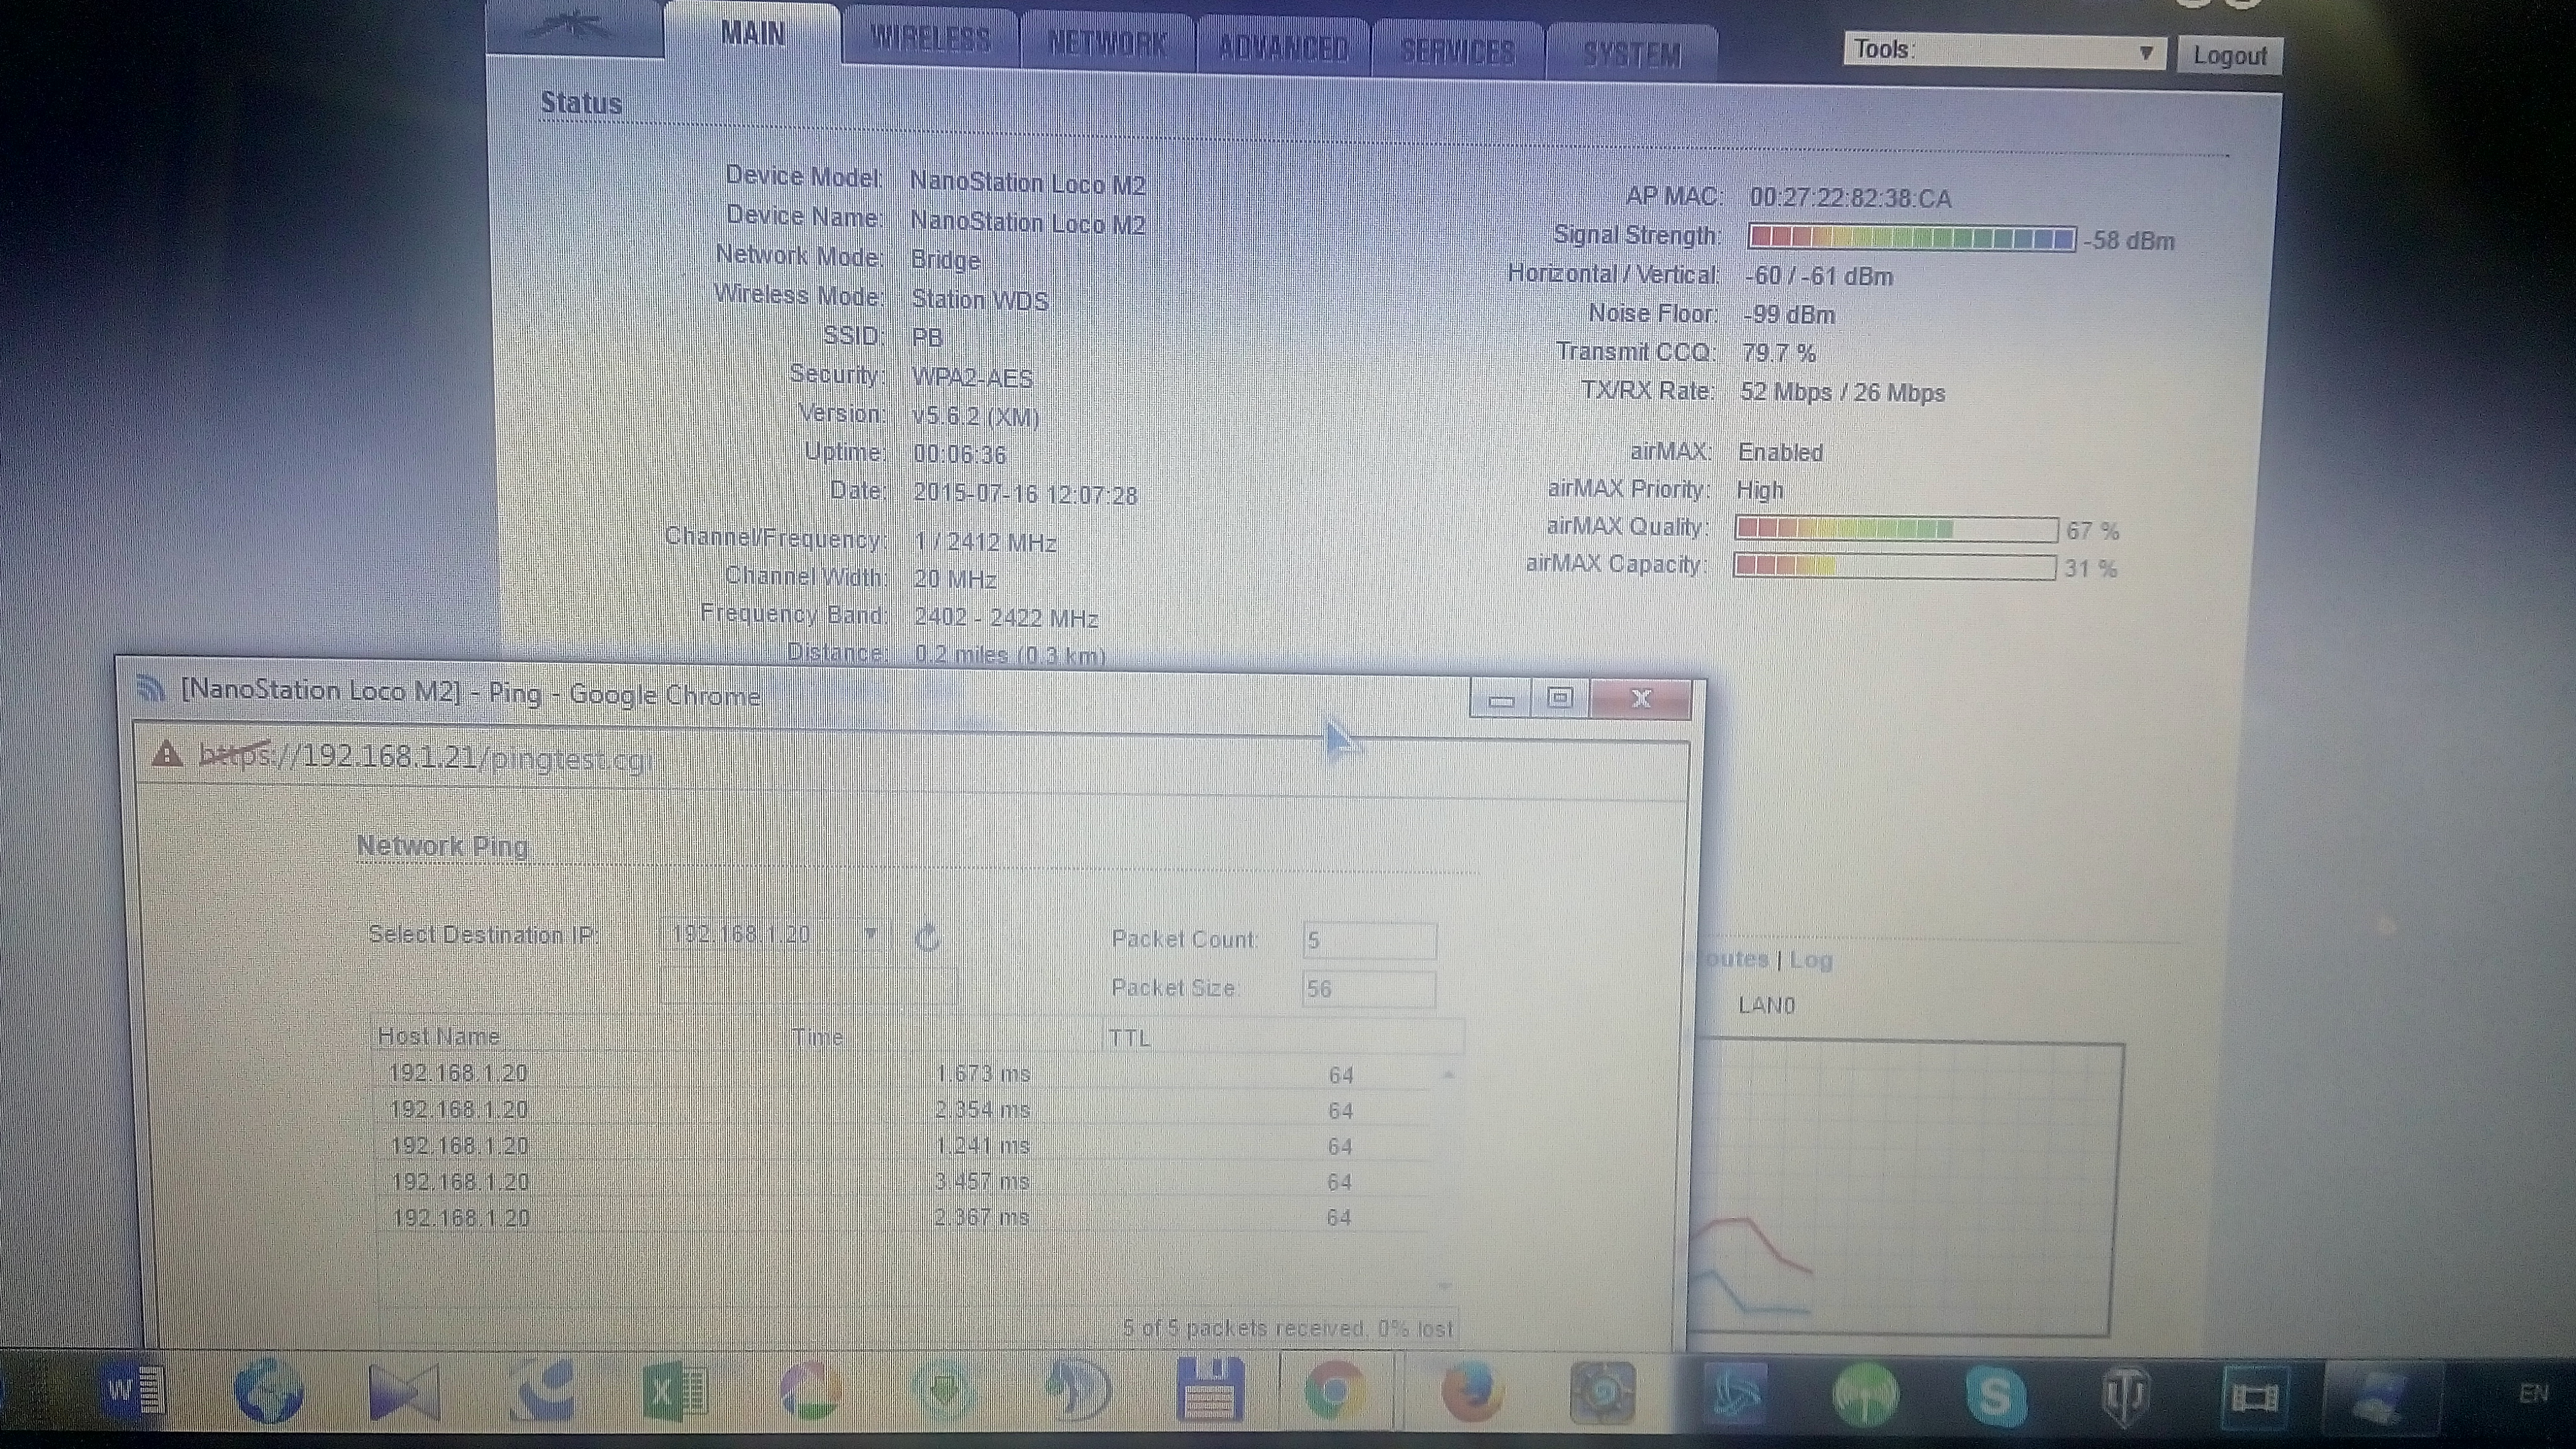Open the film strip taskbar icon
Viewport: 2576px width, 1449px height.
tap(2254, 1397)
